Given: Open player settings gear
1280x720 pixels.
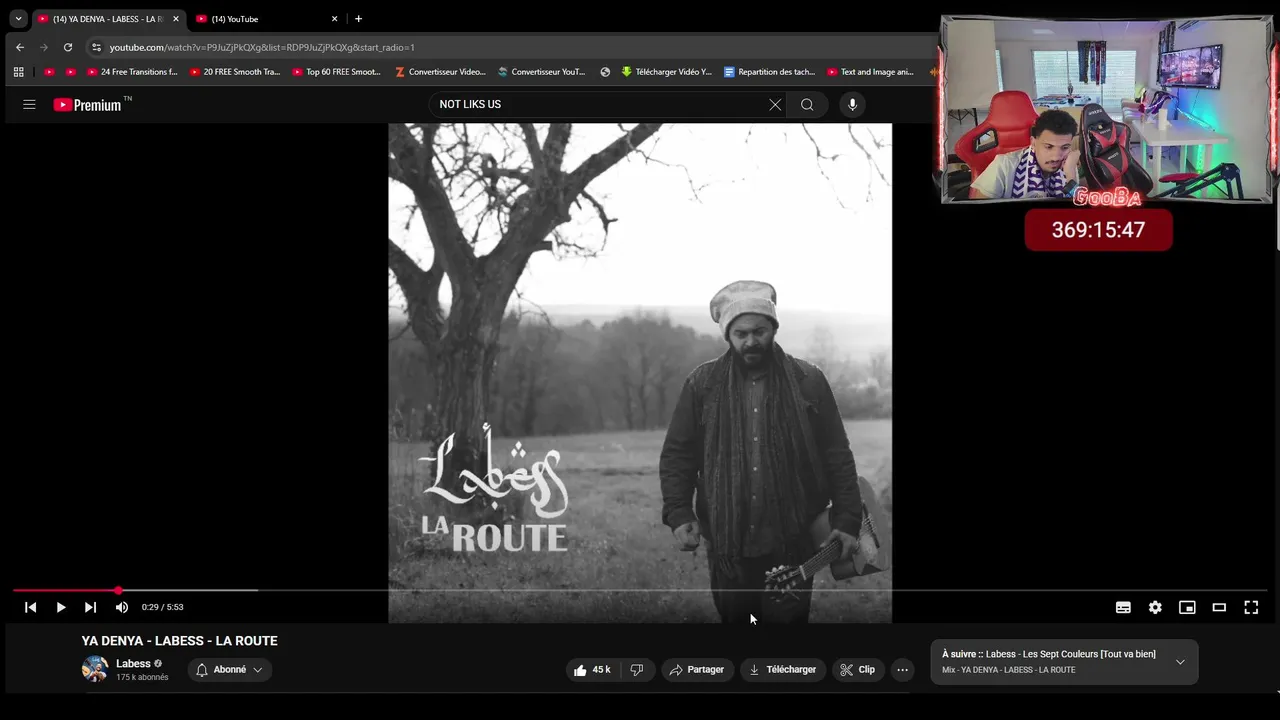Looking at the screenshot, I should pos(1155,607).
